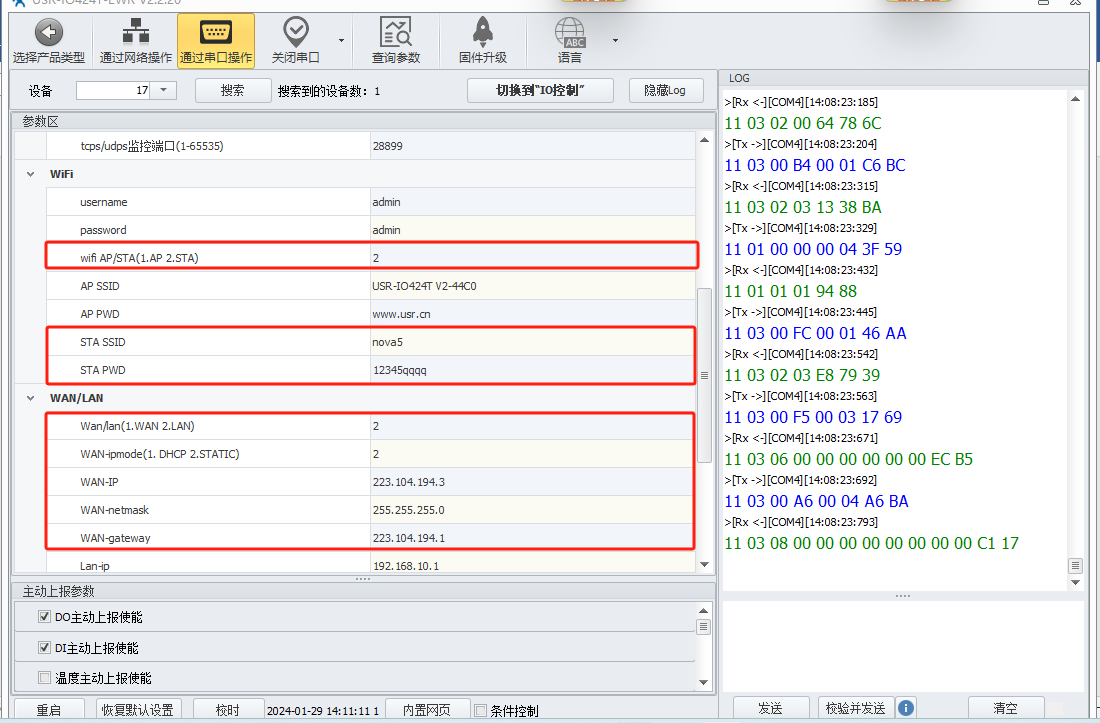This screenshot has width=1100, height=723.
Task: Uncheck the DO主动上报使能 checkbox
Action: [44, 617]
